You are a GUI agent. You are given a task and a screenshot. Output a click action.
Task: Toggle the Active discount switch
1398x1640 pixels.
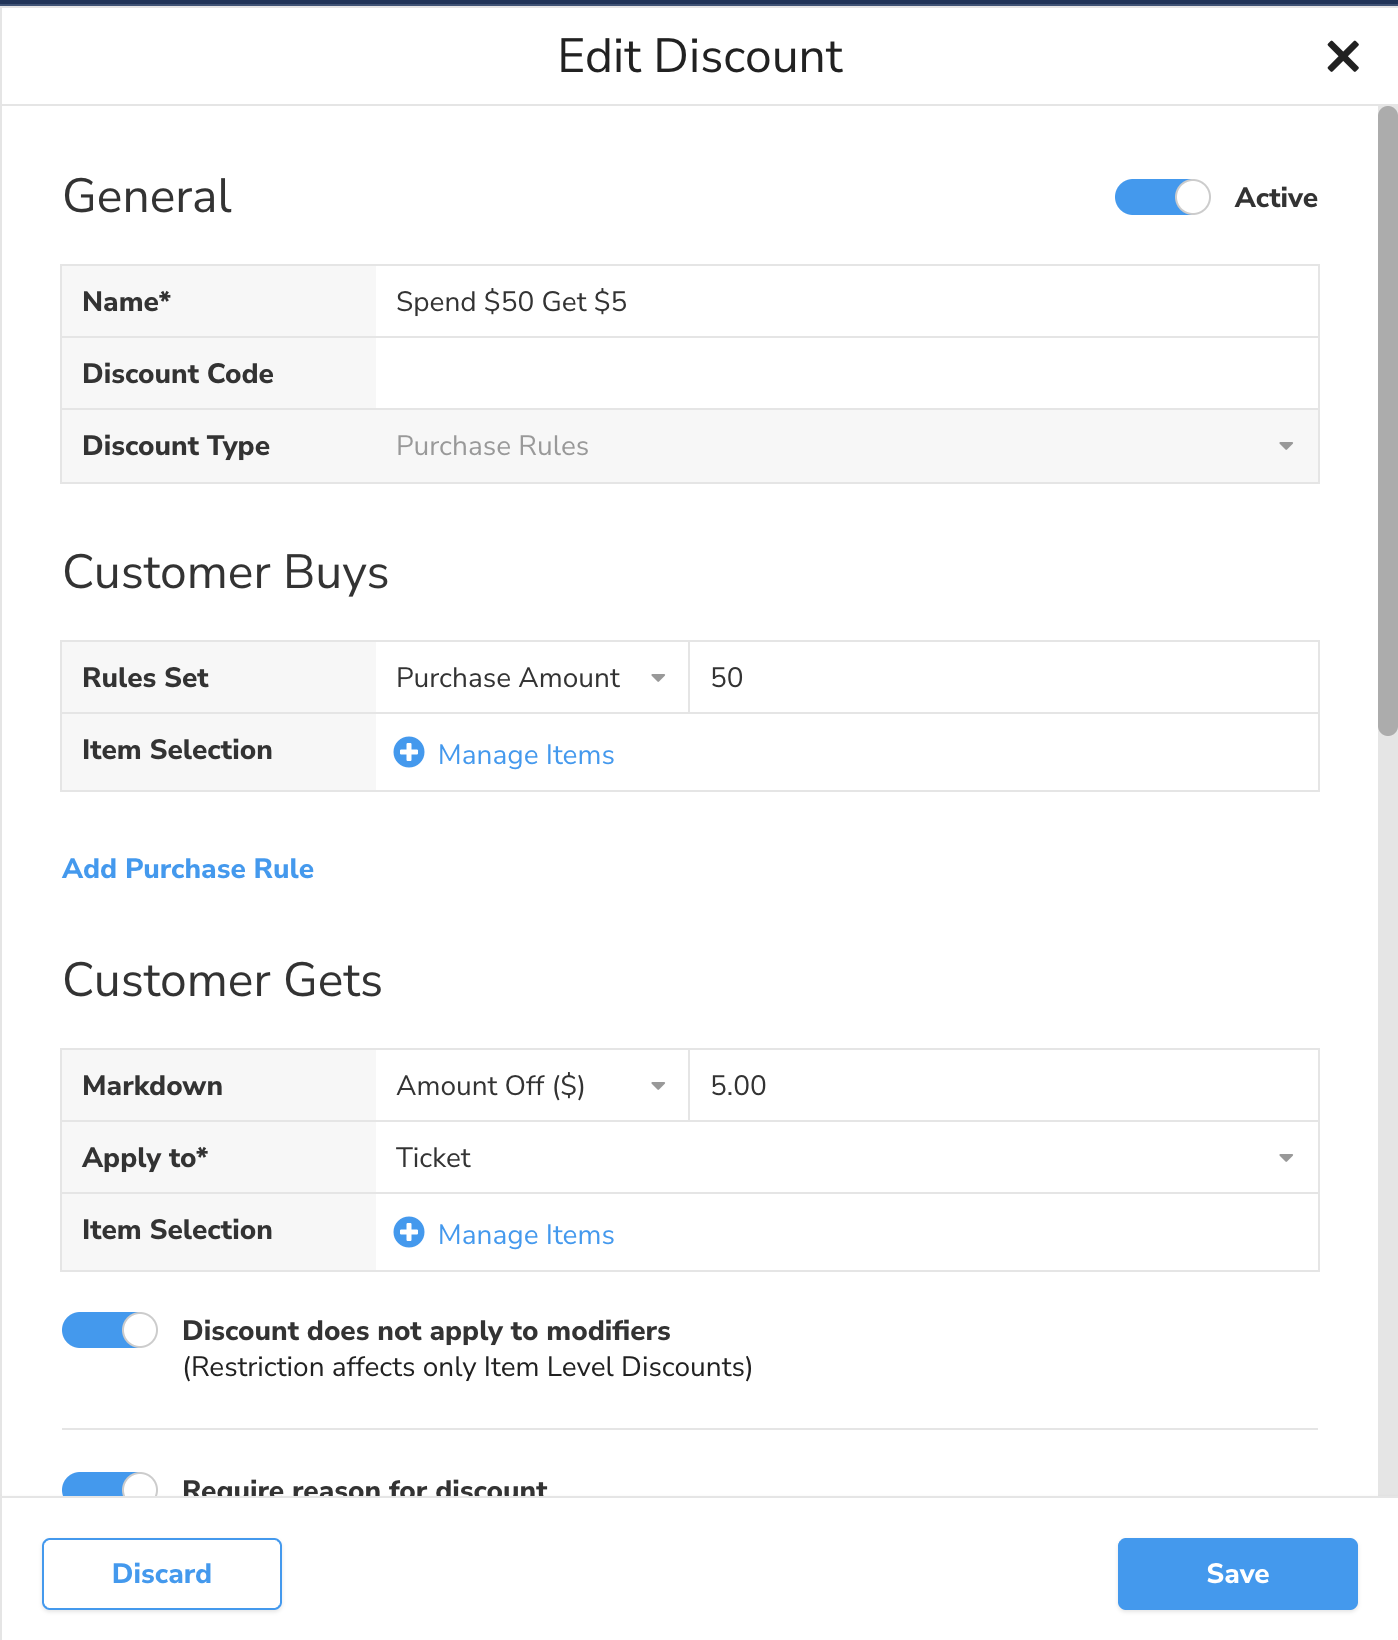pos(1161,198)
